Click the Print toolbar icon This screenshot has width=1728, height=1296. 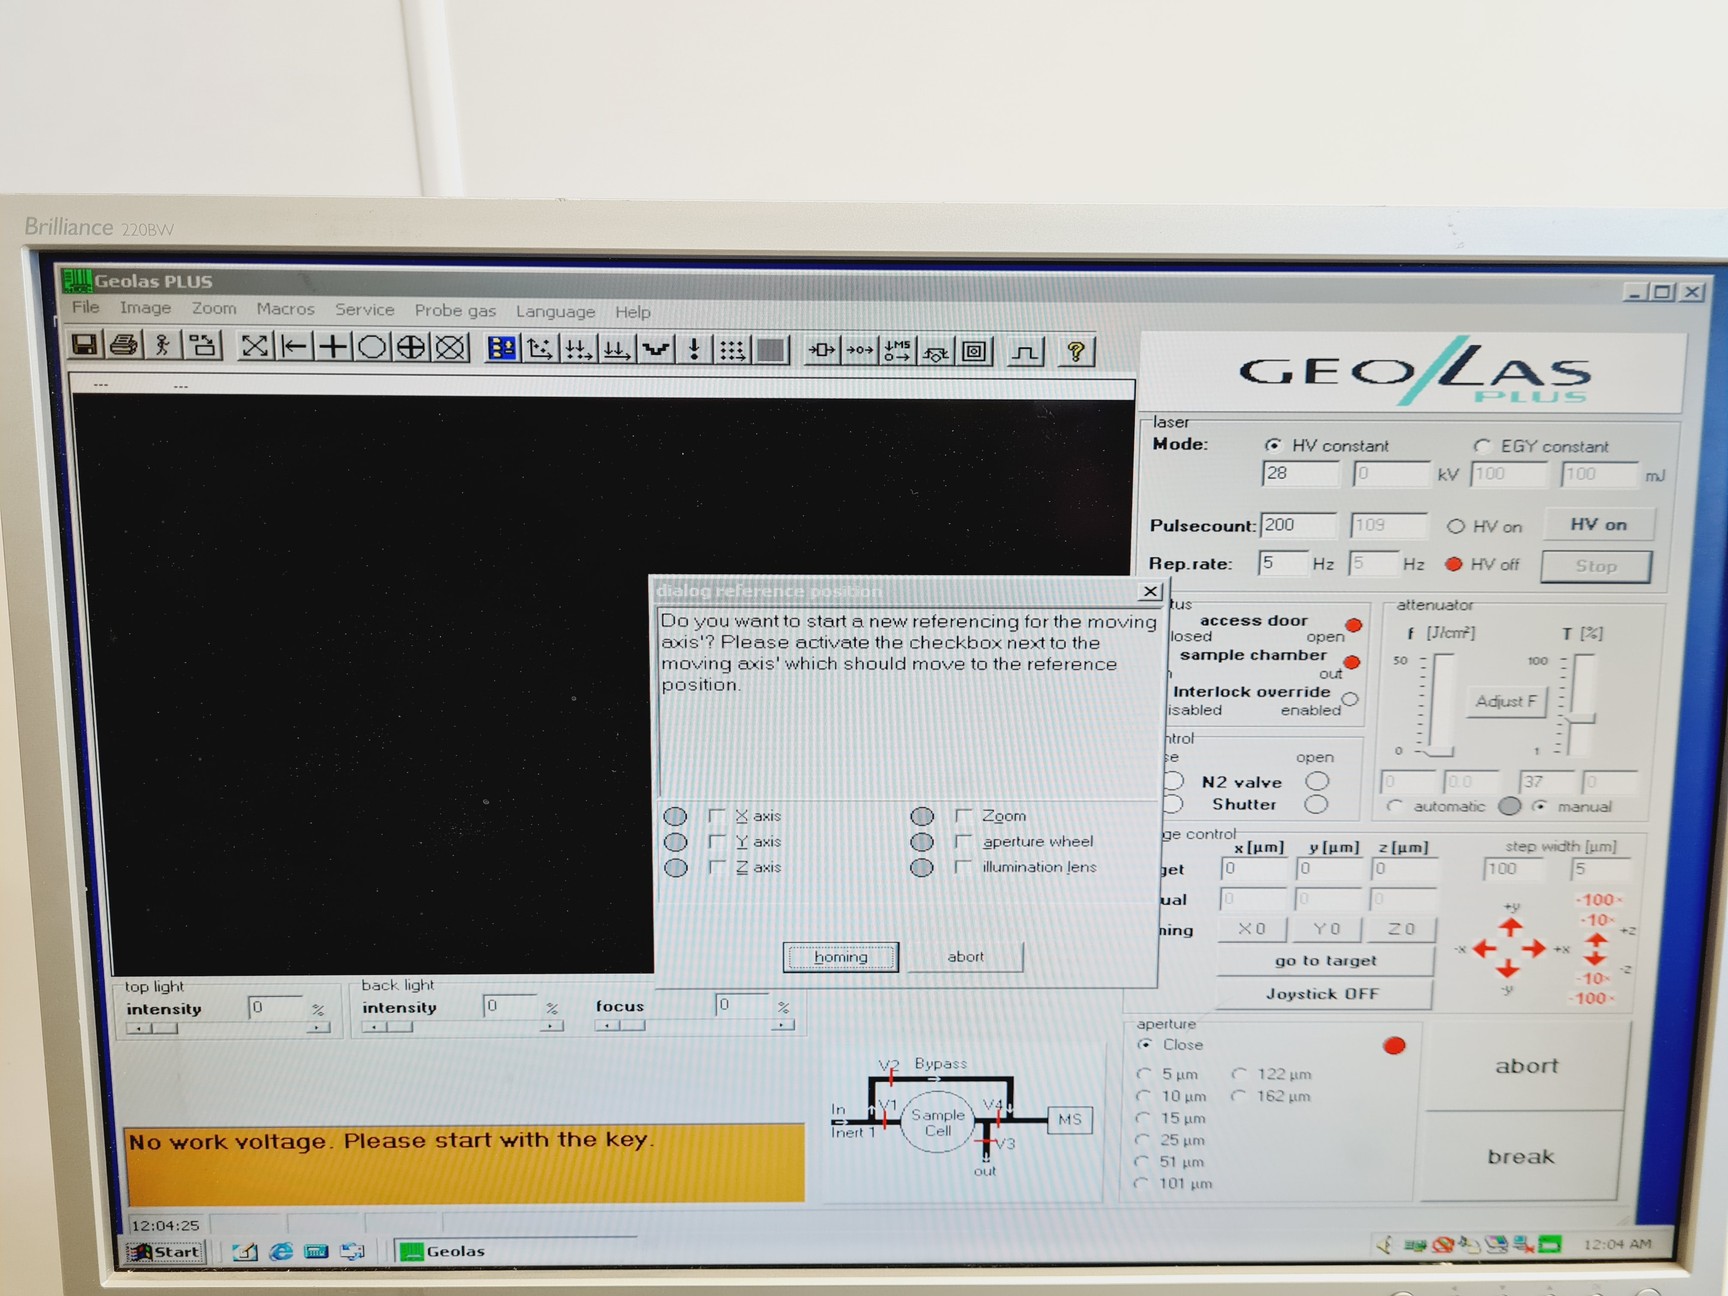click(x=124, y=346)
